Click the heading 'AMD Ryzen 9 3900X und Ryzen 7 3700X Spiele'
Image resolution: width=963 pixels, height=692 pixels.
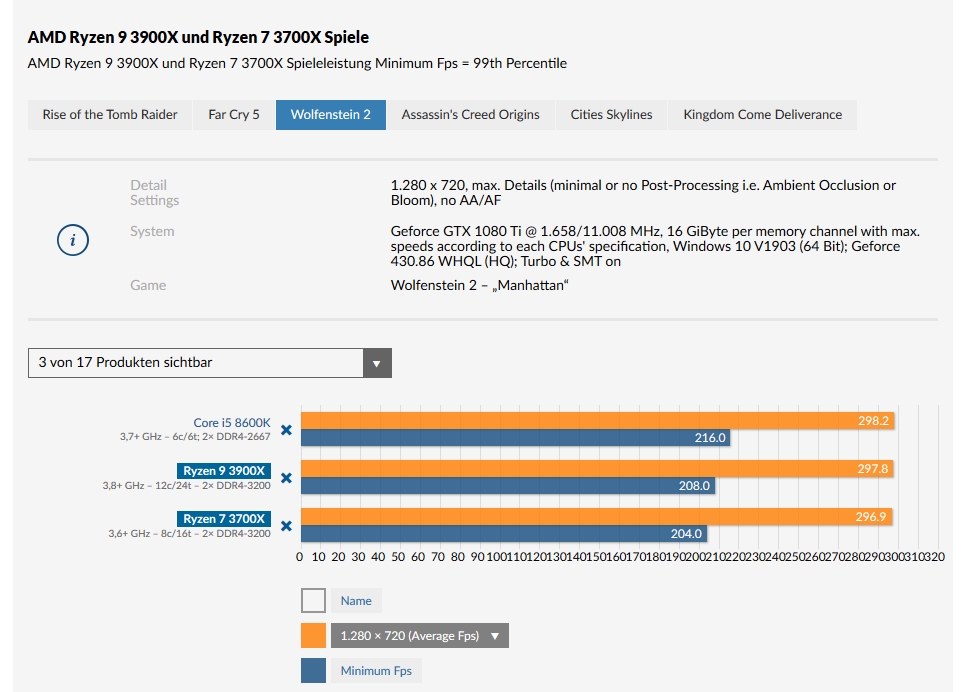[x=198, y=37]
